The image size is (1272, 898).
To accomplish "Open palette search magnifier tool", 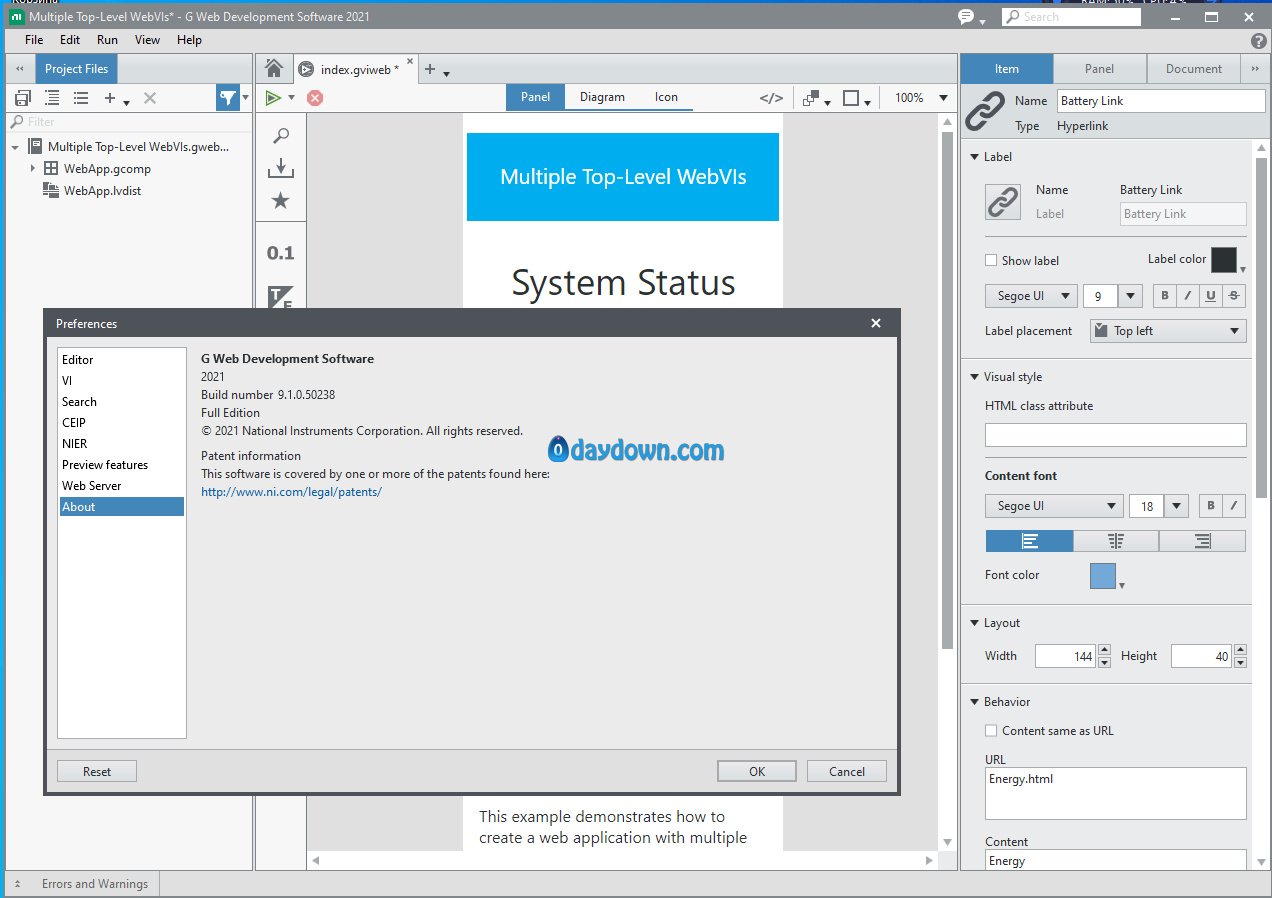I will tap(281, 136).
